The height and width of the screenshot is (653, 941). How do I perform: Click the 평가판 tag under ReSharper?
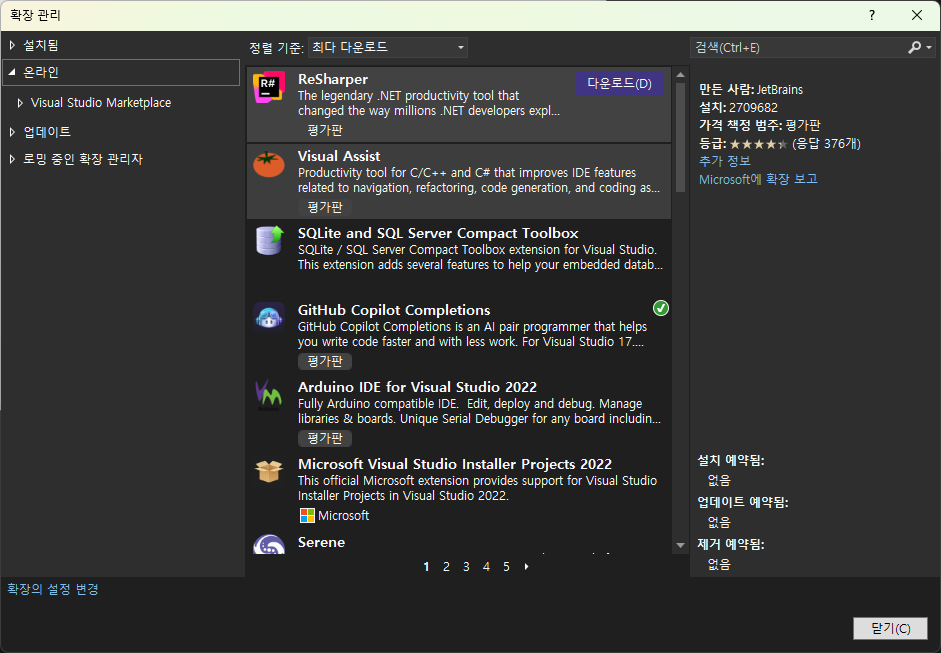point(325,130)
